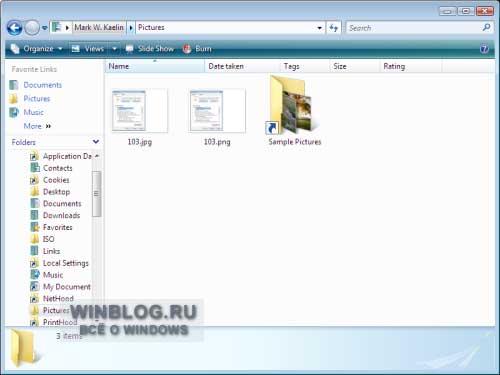Select Cookies in folder tree
Image resolution: width=500 pixels, height=375 pixels.
[56, 180]
